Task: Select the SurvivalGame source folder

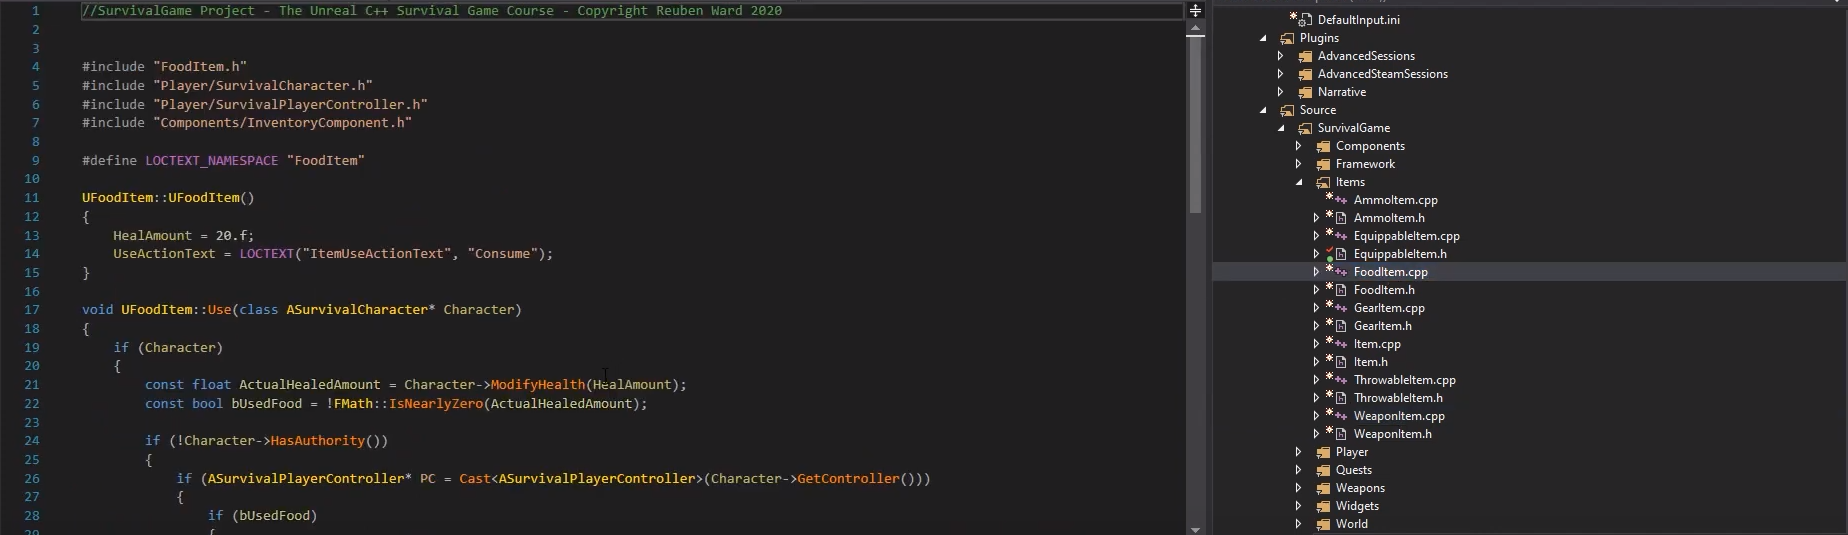Action: [x=1353, y=128]
